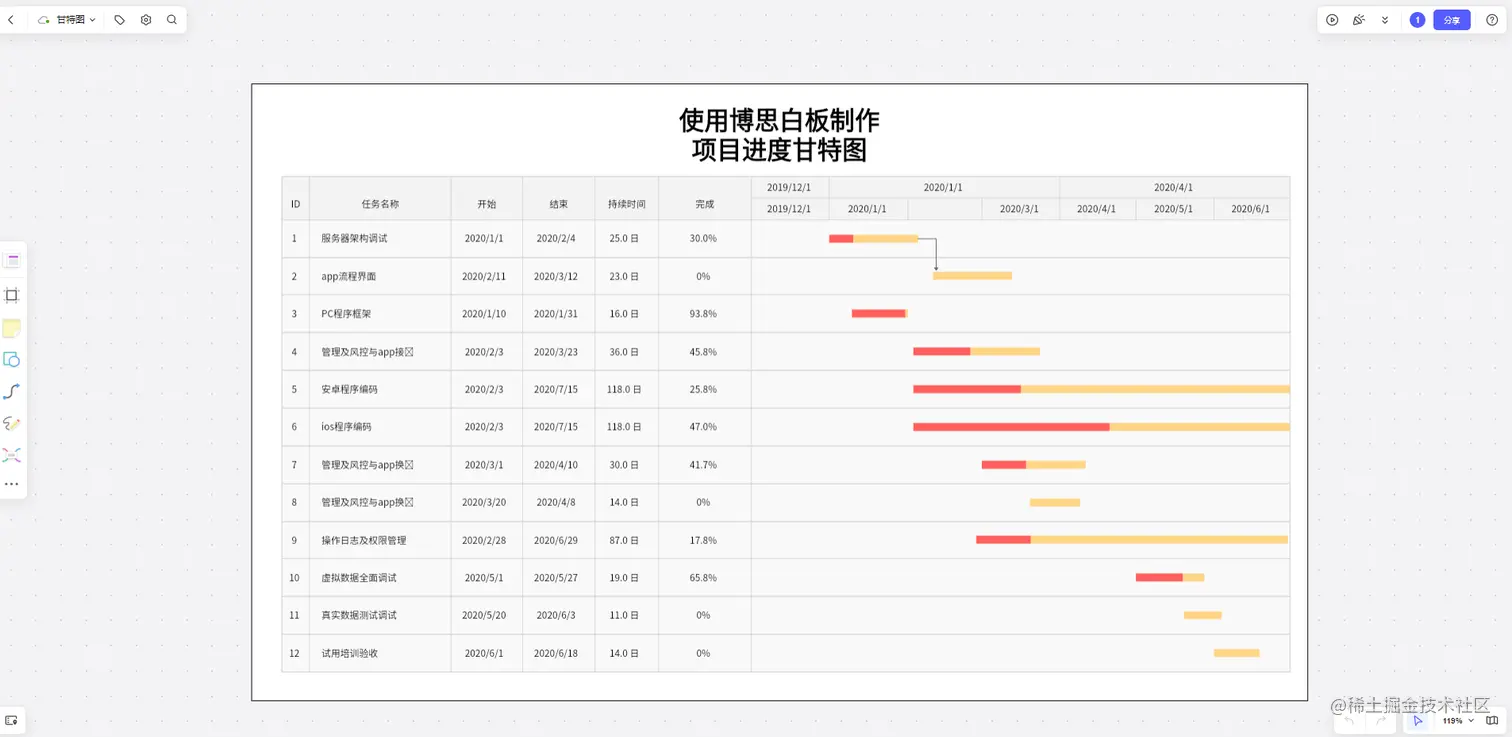
Task: Select the mind map tool
Action: (x=12, y=455)
